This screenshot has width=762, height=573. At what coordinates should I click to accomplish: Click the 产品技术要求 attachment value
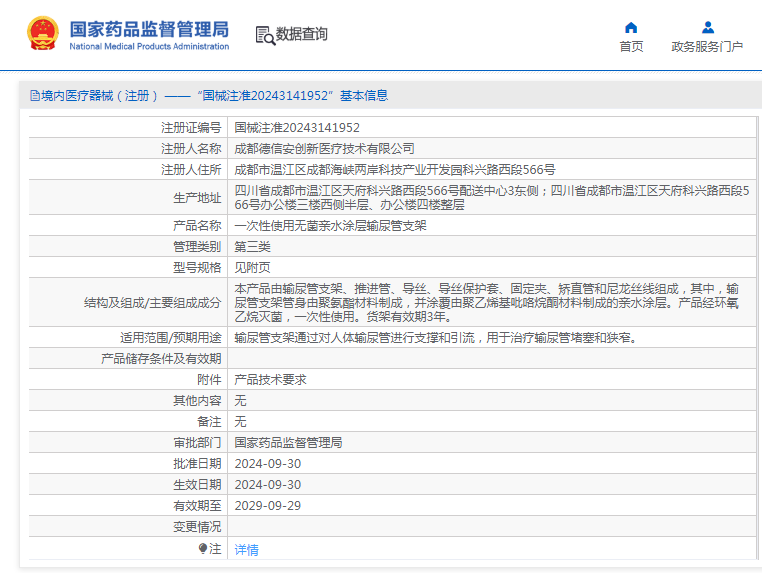click(x=270, y=380)
